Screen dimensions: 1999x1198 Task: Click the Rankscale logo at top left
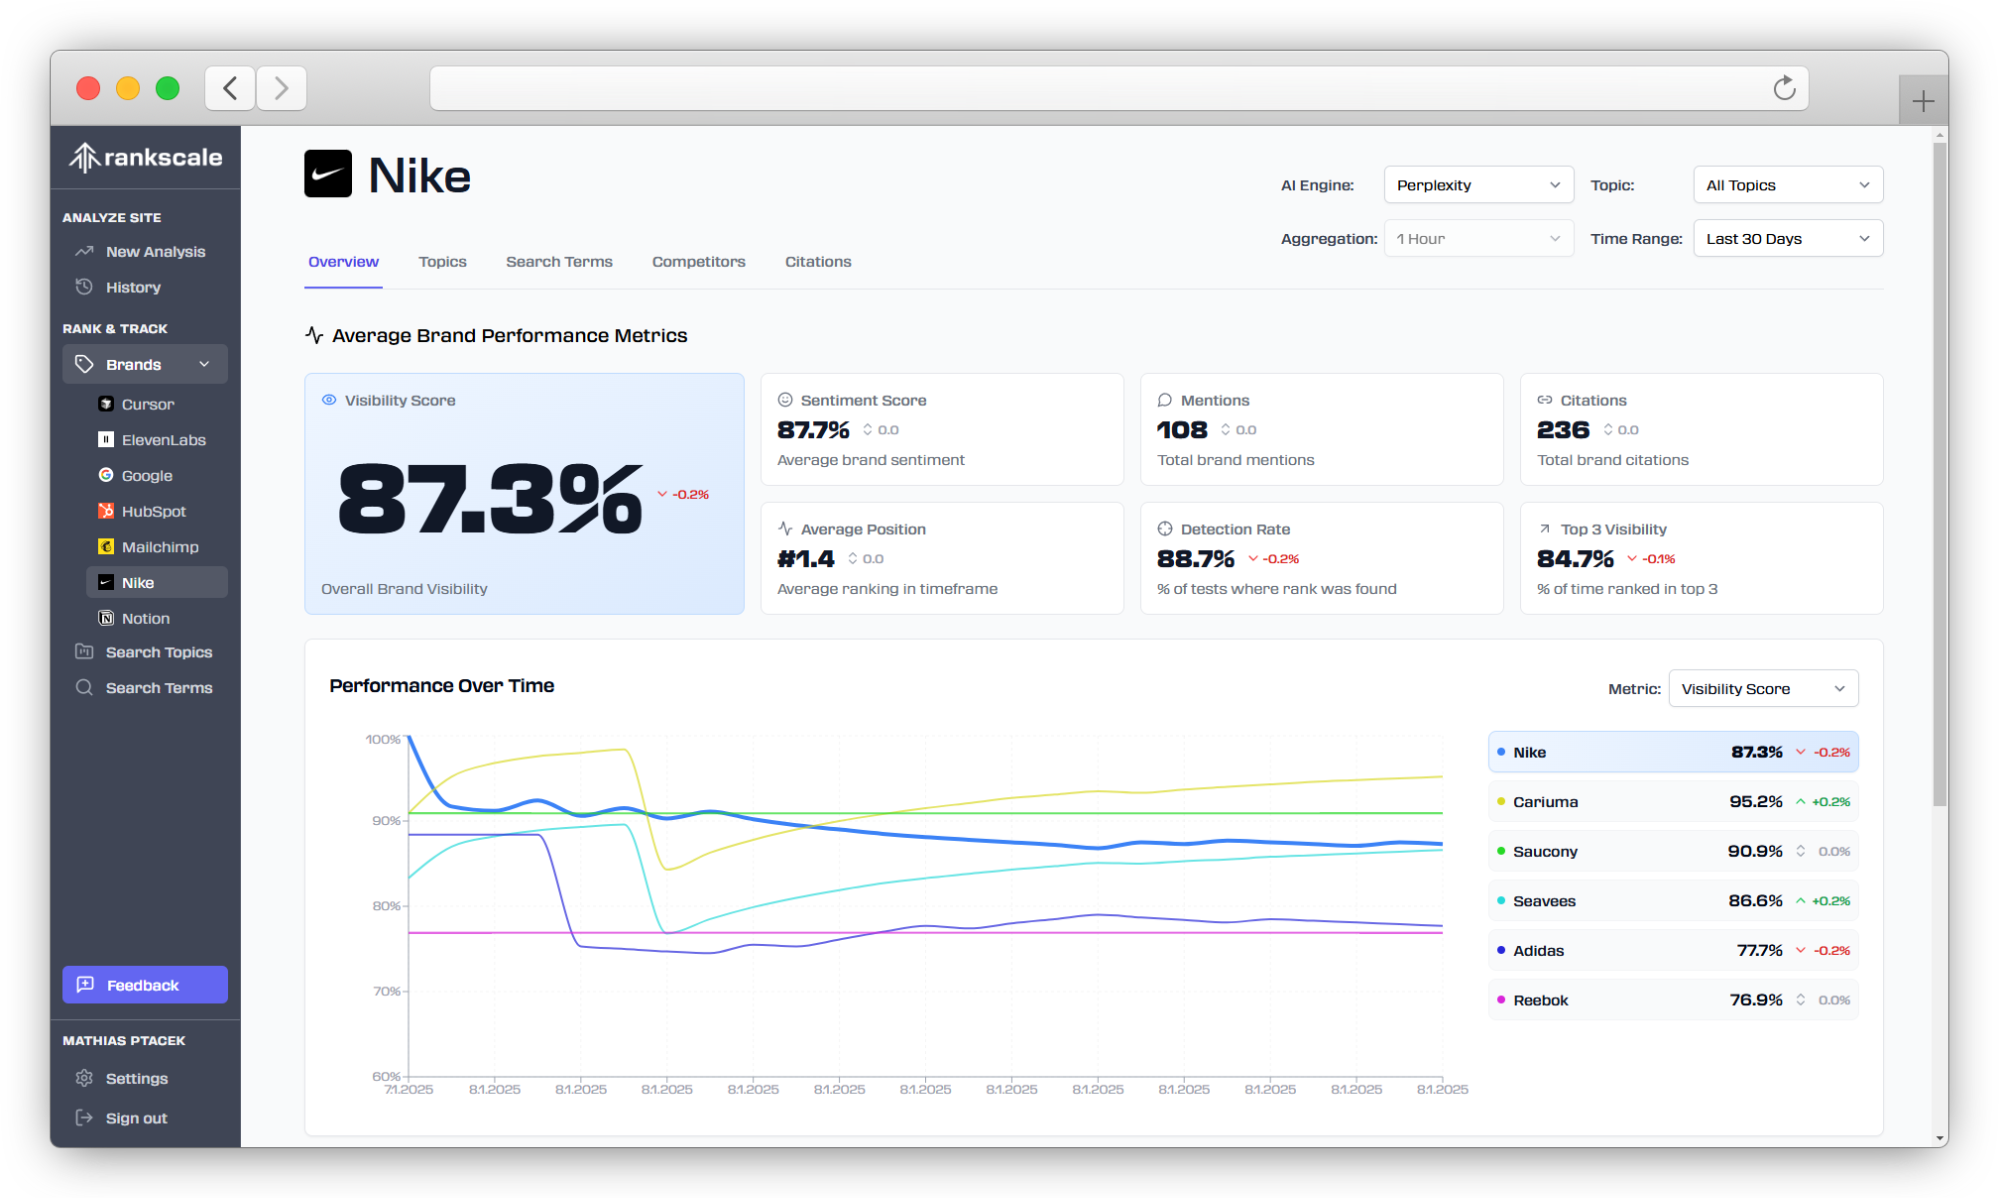point(145,157)
